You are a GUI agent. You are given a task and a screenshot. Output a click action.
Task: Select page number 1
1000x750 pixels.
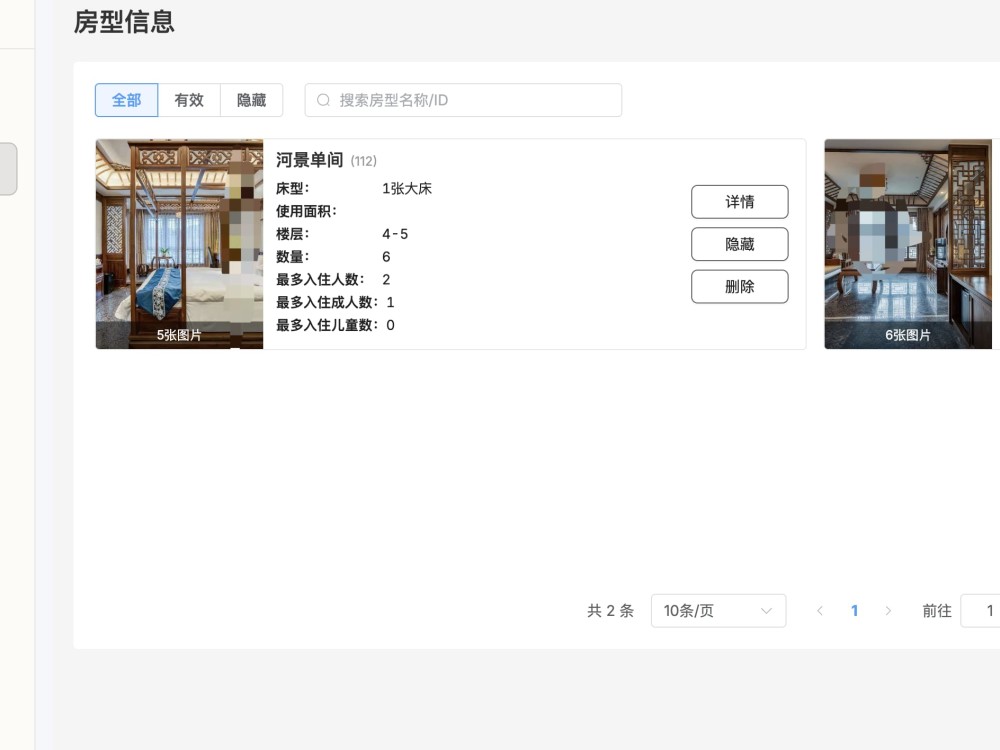(855, 611)
